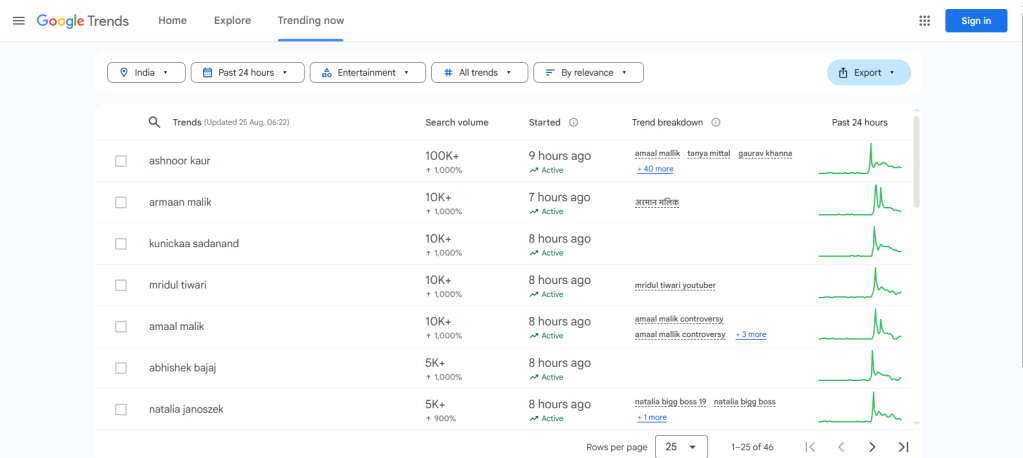Click the 'amaal malik controversy' chip
This screenshot has width=1023, height=458.
[679, 319]
